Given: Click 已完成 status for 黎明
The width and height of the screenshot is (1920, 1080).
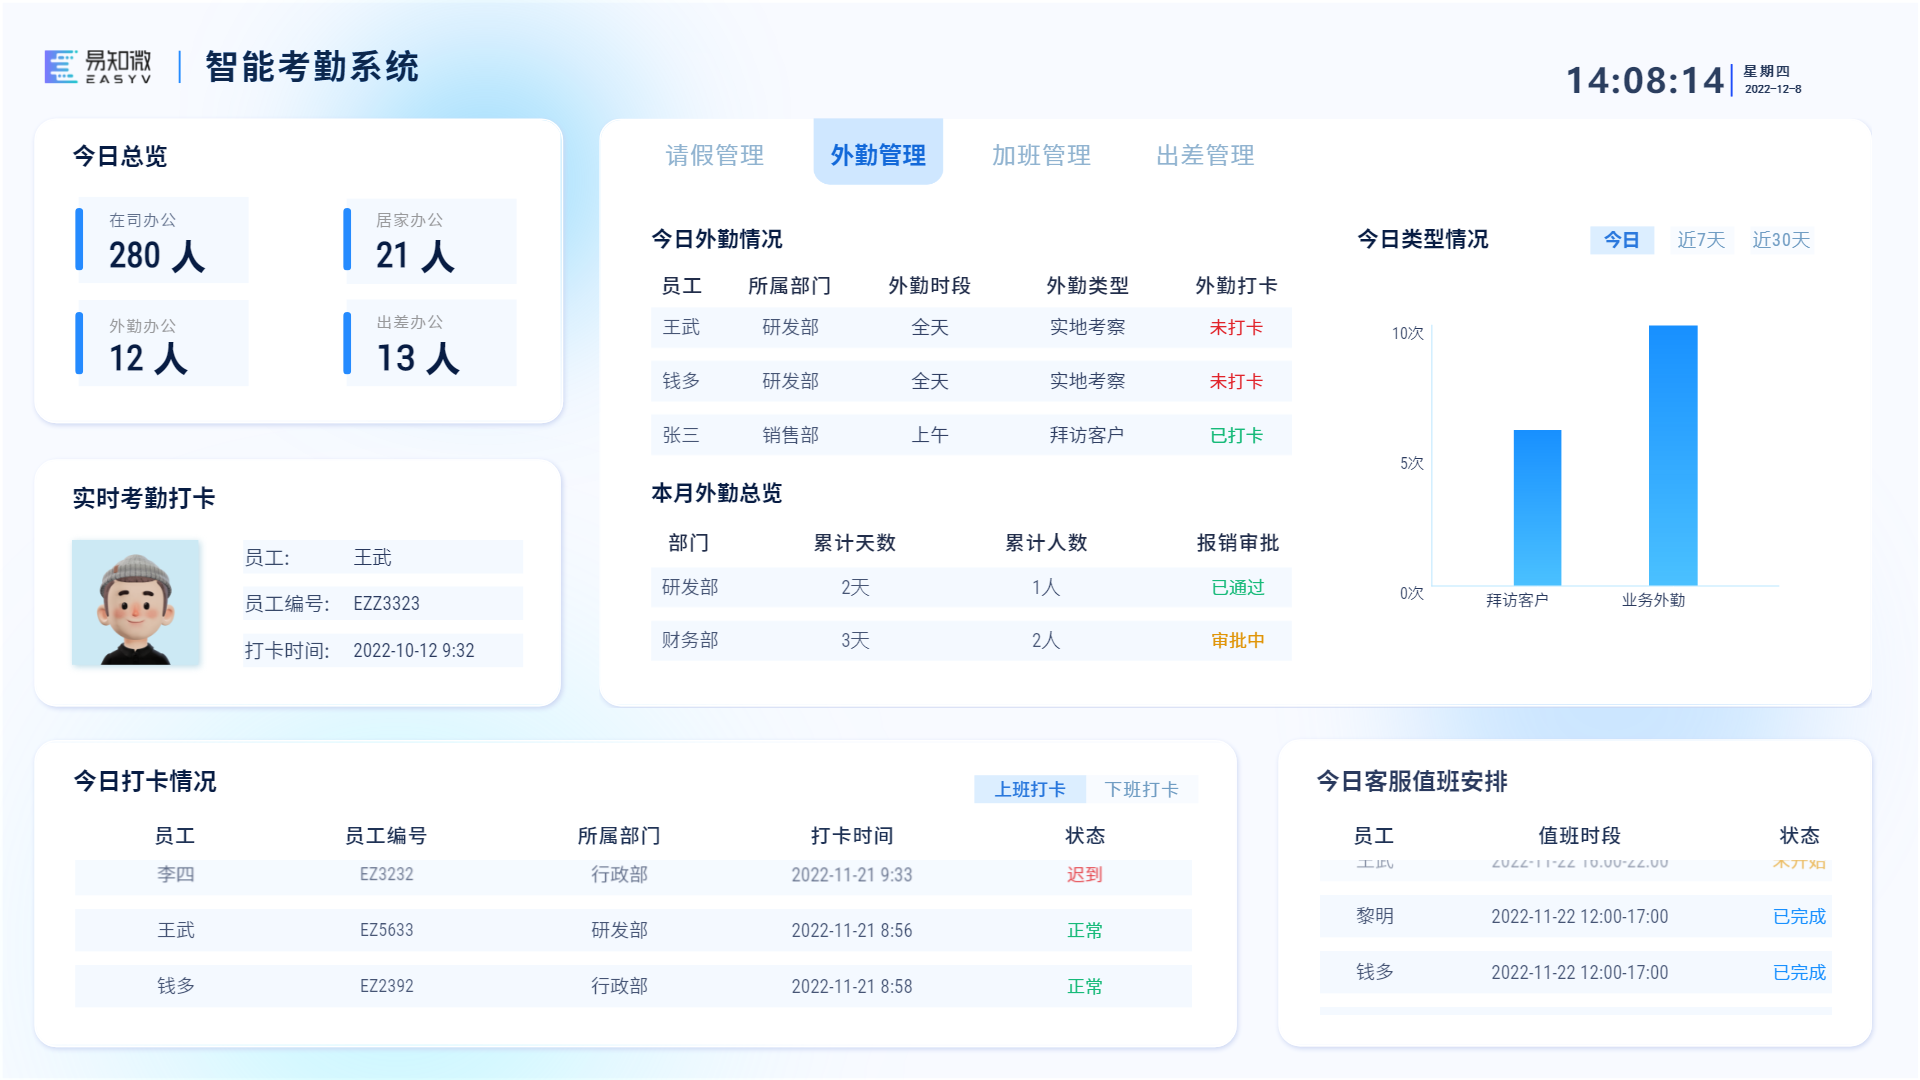Looking at the screenshot, I should click(x=1798, y=916).
